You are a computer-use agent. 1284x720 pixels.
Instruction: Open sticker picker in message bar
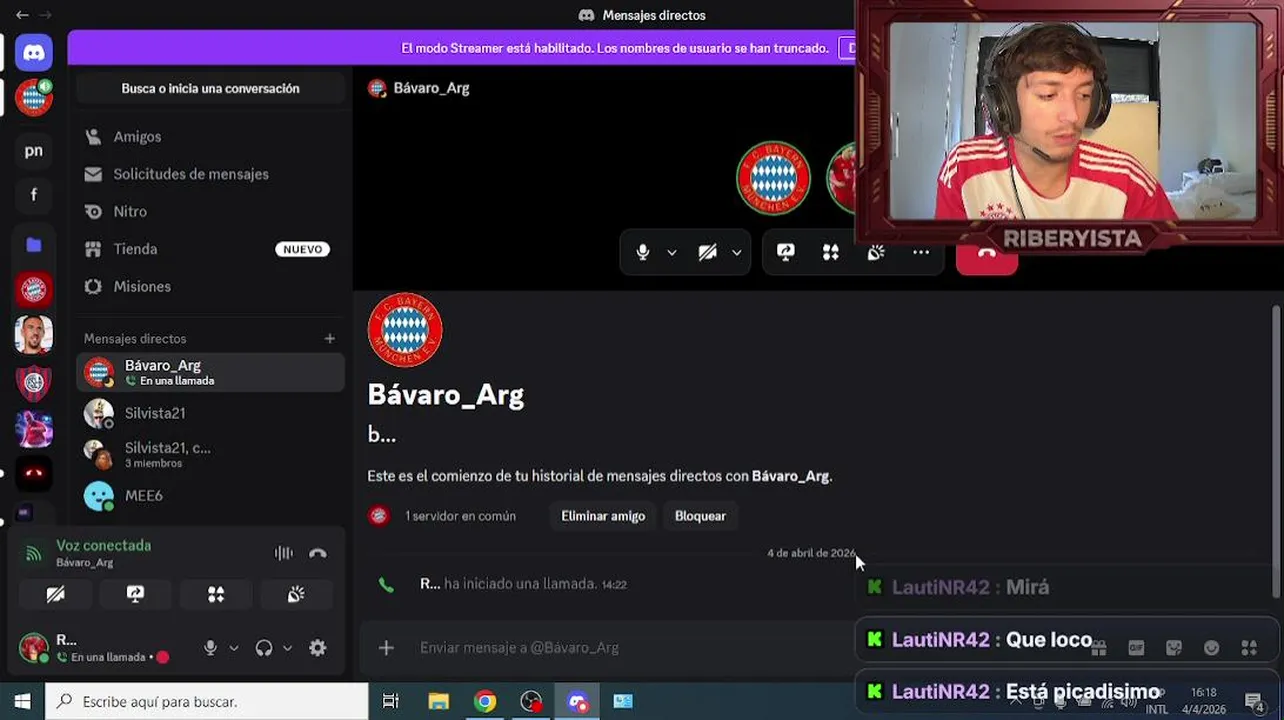point(1174,648)
